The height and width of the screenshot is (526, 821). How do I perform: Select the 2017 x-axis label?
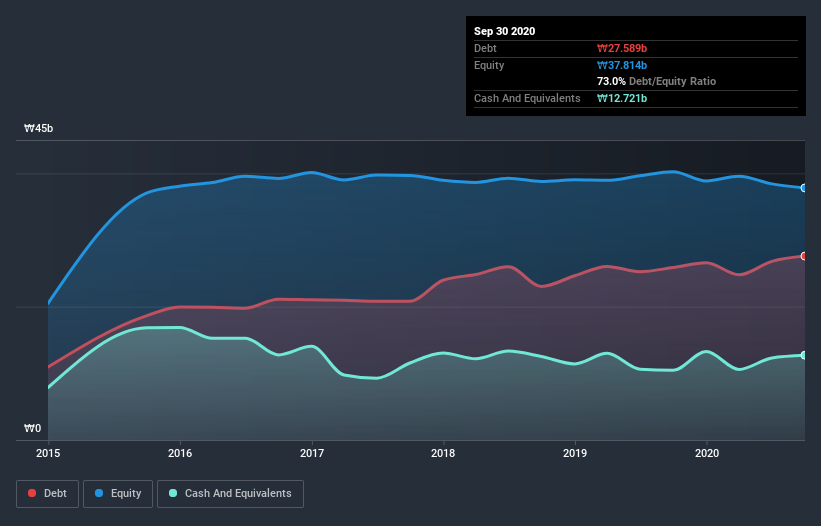(x=312, y=453)
